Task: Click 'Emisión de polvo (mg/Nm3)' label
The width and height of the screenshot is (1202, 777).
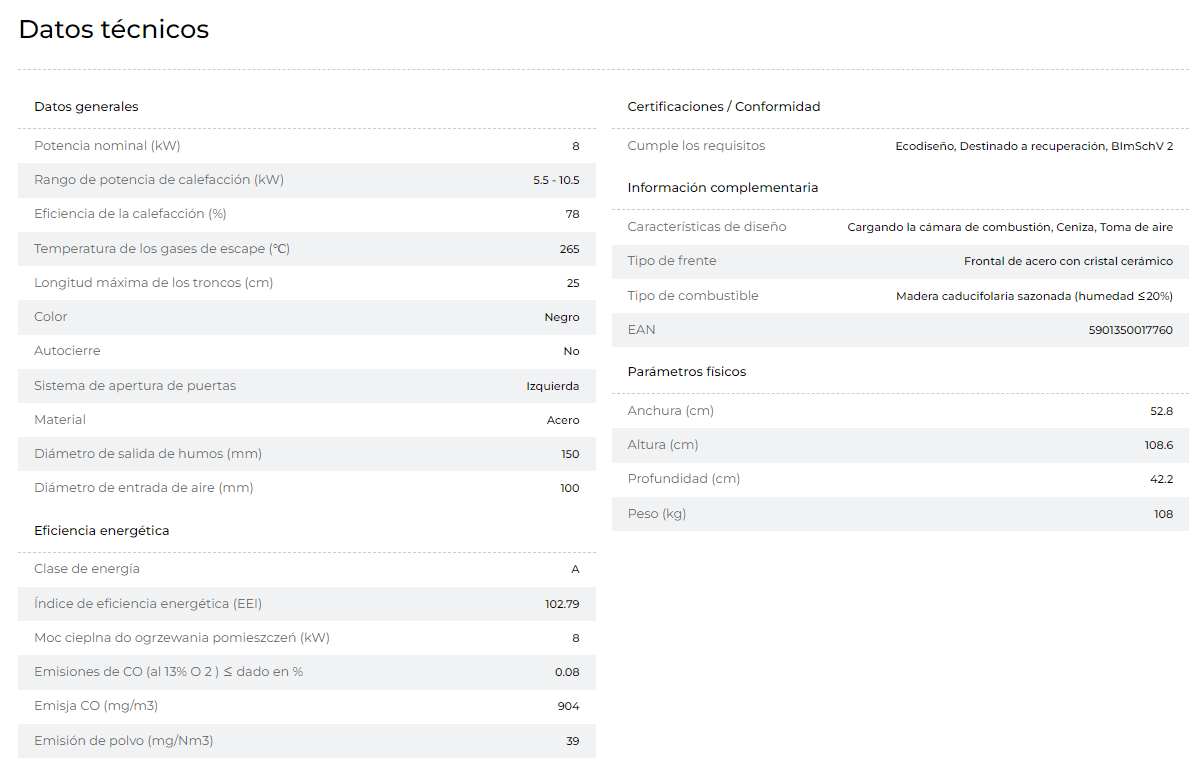Action: (124, 741)
